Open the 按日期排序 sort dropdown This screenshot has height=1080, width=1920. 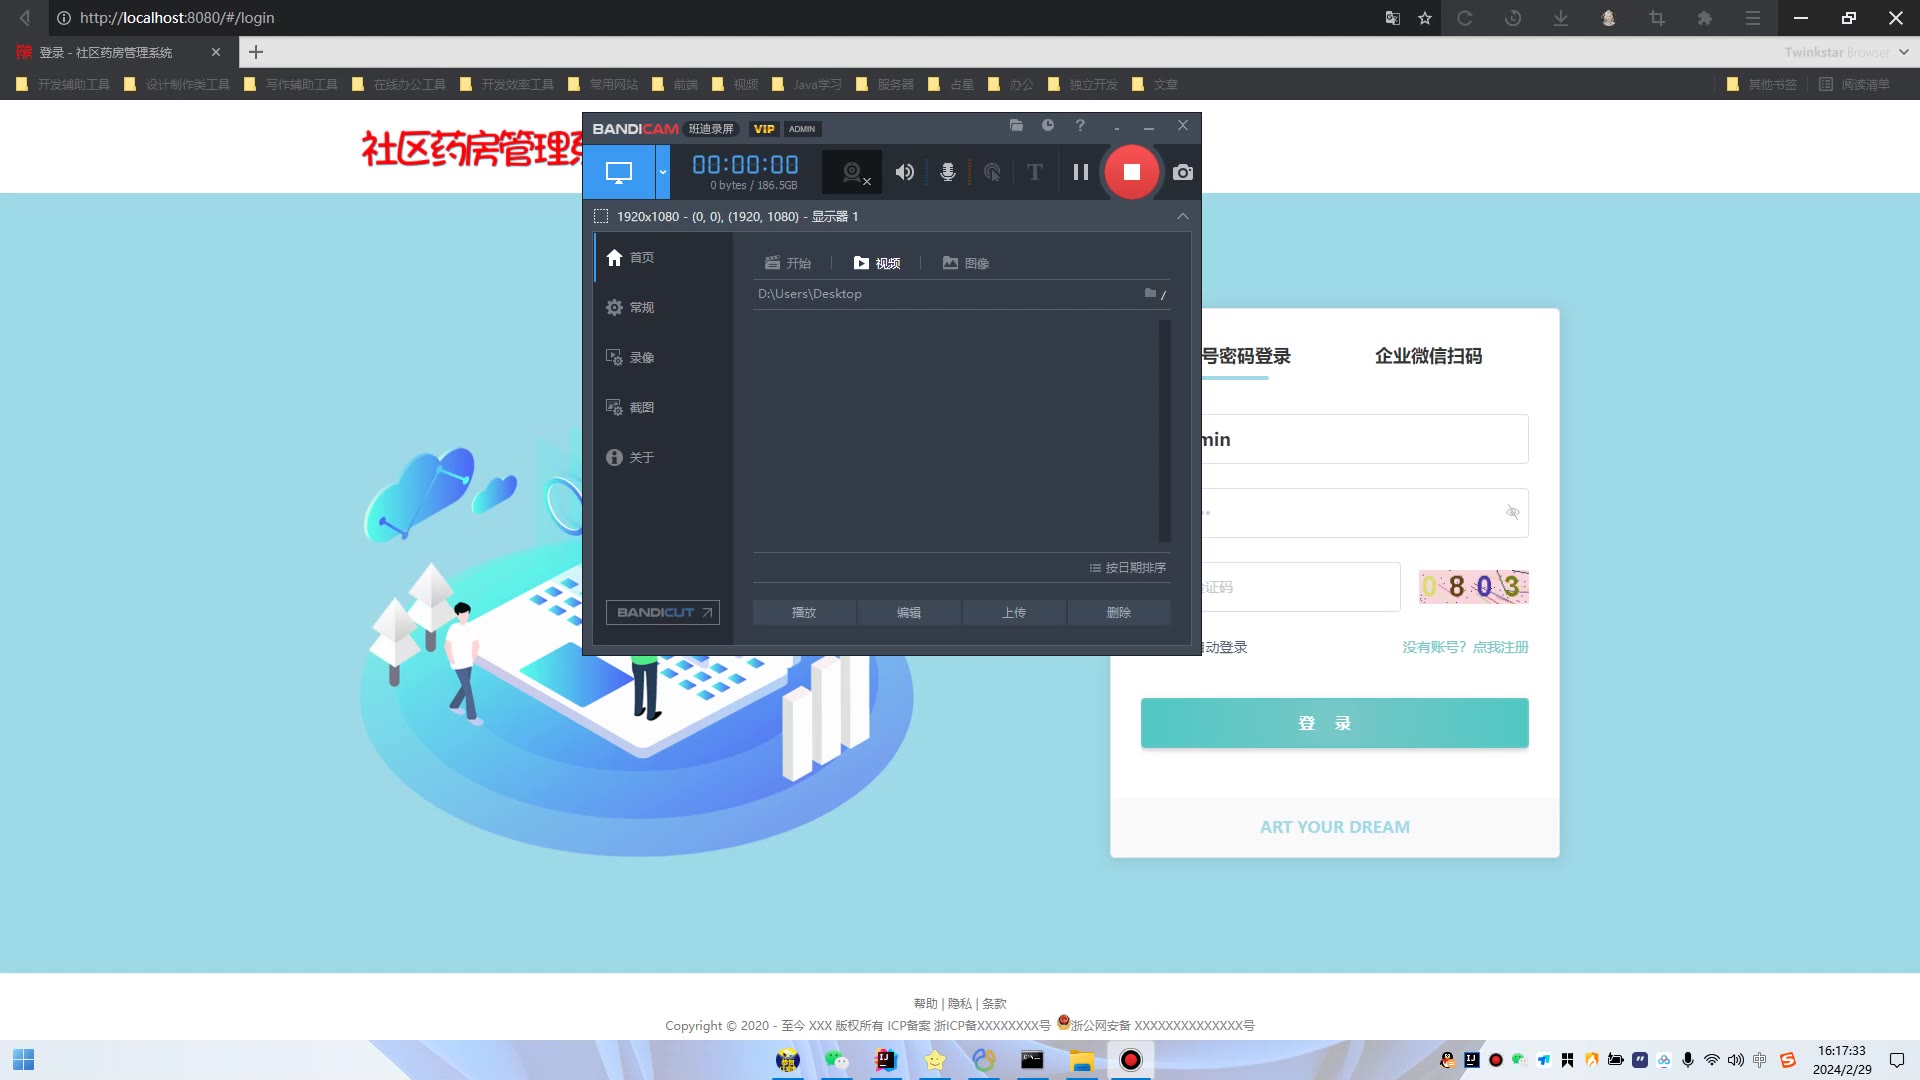point(1128,567)
